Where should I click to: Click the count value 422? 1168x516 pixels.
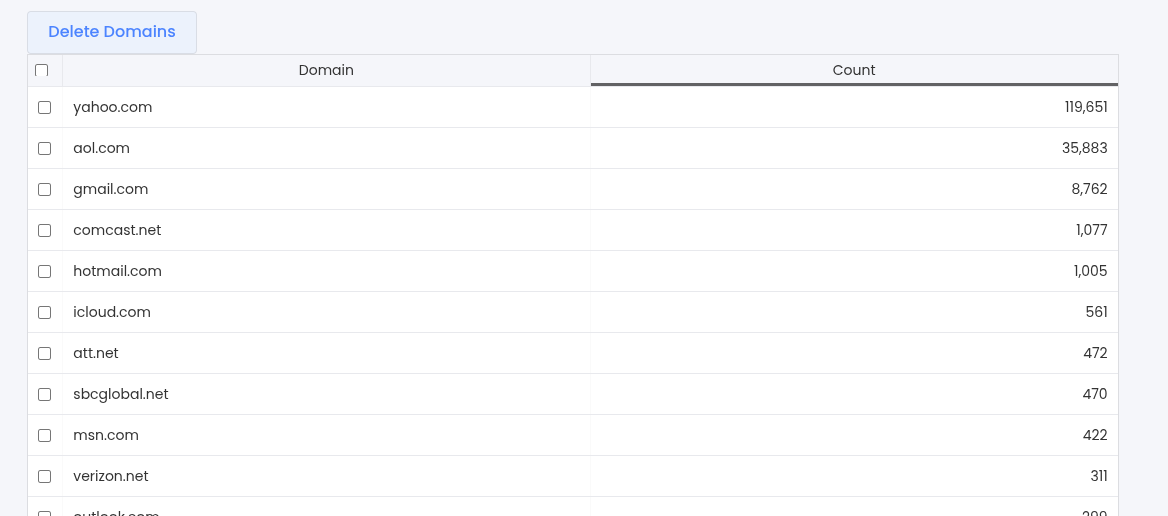(x=1095, y=435)
